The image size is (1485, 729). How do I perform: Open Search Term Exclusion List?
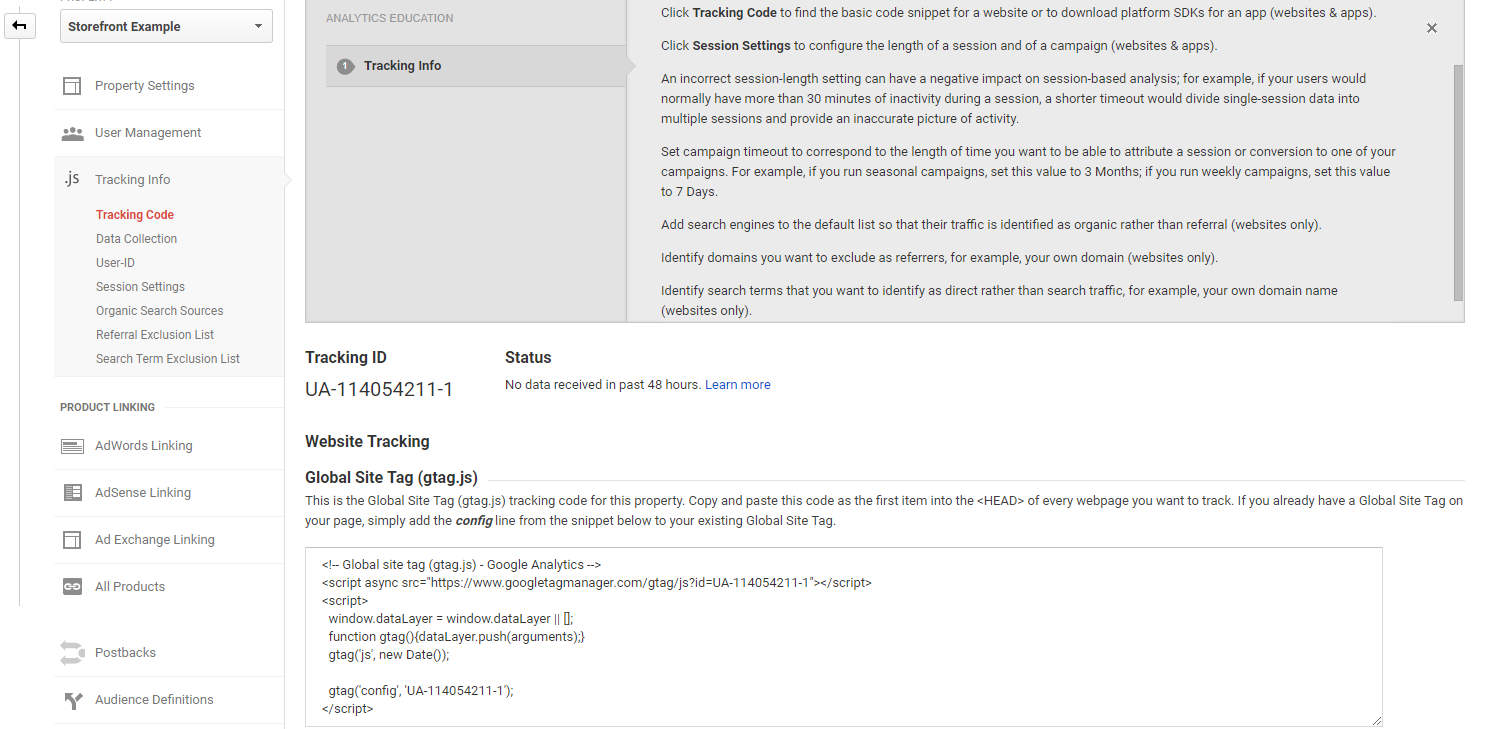[168, 359]
